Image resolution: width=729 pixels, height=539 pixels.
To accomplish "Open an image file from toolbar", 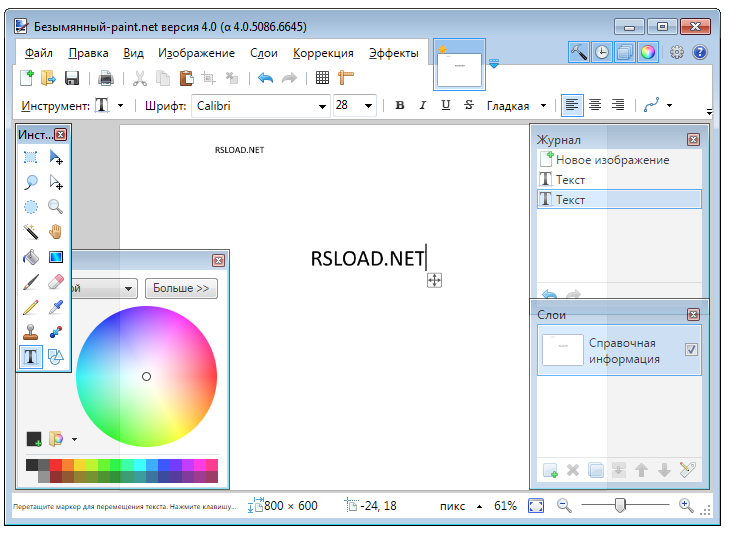I will click(x=48, y=78).
